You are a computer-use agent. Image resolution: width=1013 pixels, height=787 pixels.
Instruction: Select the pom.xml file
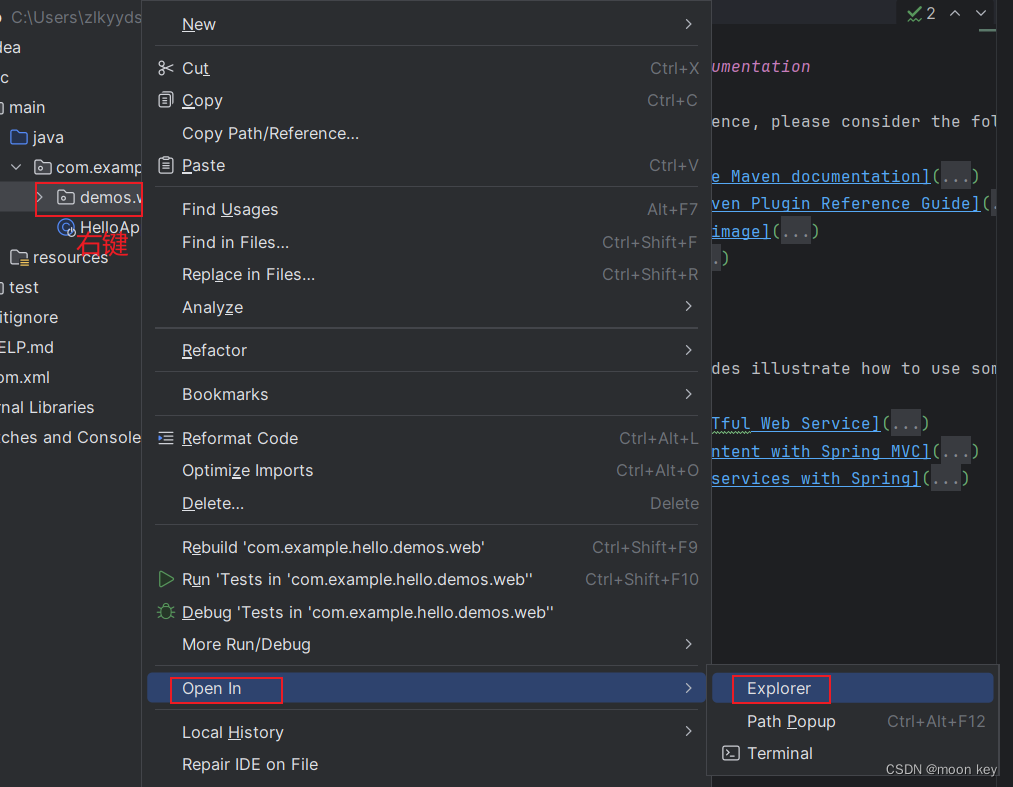pyautogui.click(x=25, y=377)
